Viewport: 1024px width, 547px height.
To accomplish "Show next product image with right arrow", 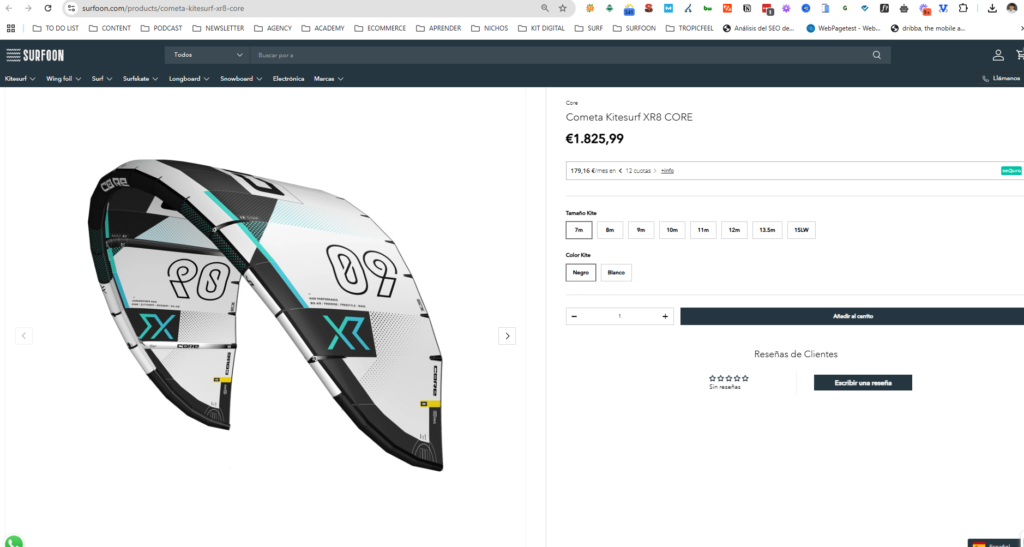I will tap(507, 336).
